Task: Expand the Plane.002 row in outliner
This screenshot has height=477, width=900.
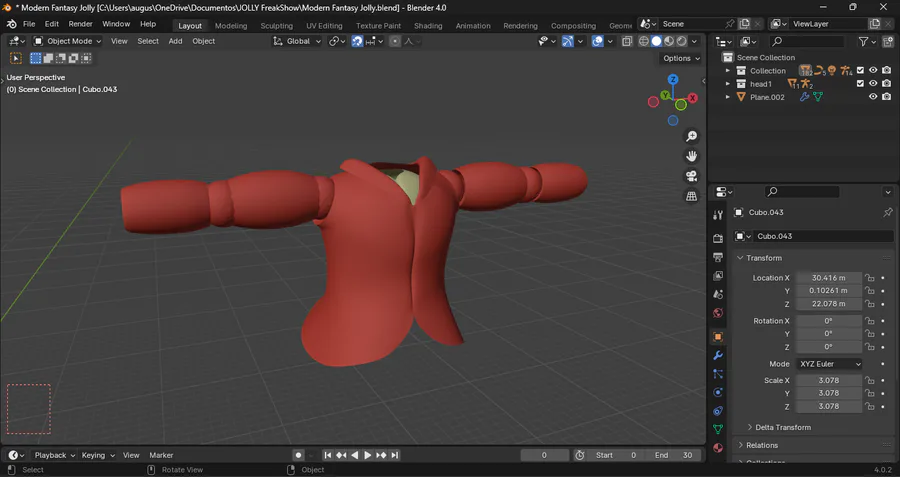Action: click(x=728, y=97)
